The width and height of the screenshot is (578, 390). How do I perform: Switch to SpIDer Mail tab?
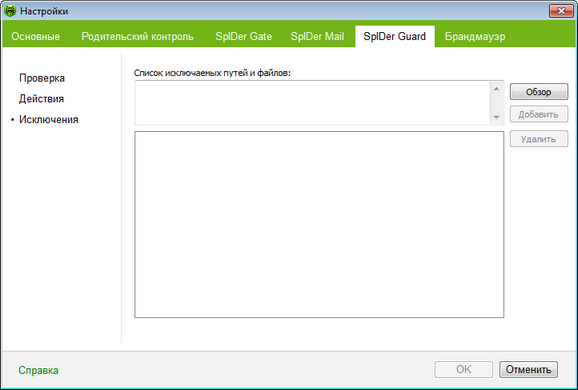[317, 36]
